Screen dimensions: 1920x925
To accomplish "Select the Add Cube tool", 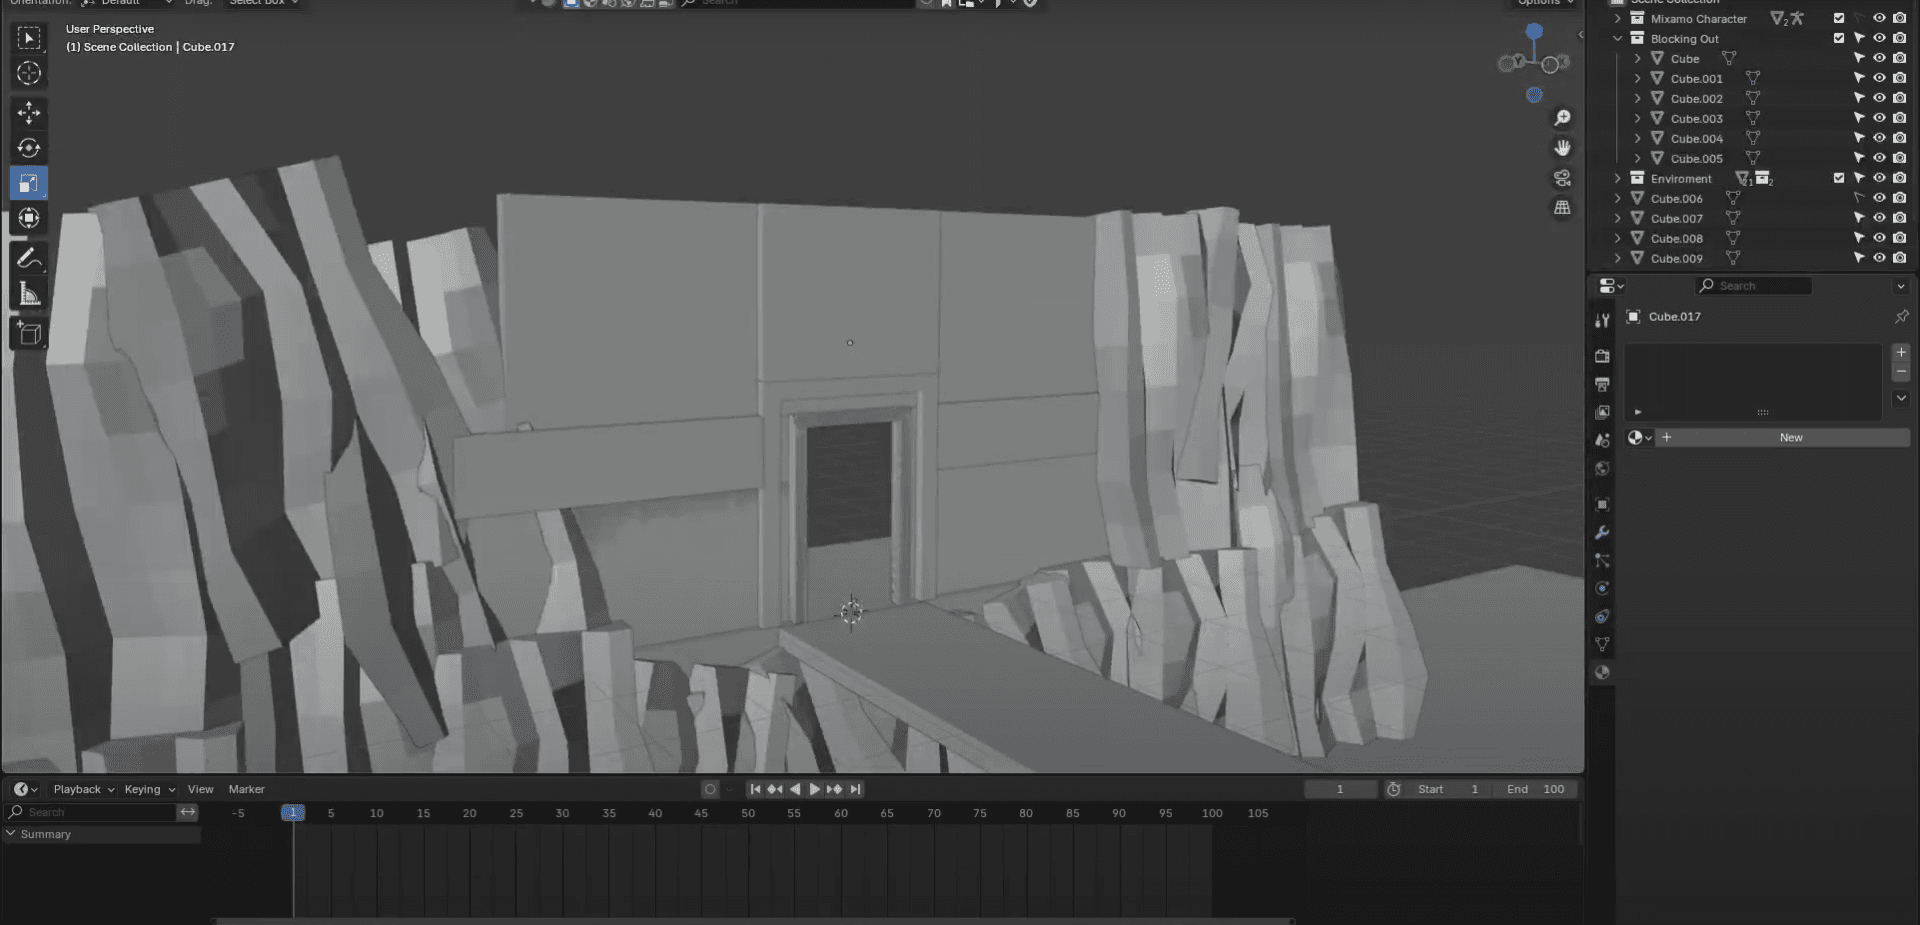I will coord(29,333).
